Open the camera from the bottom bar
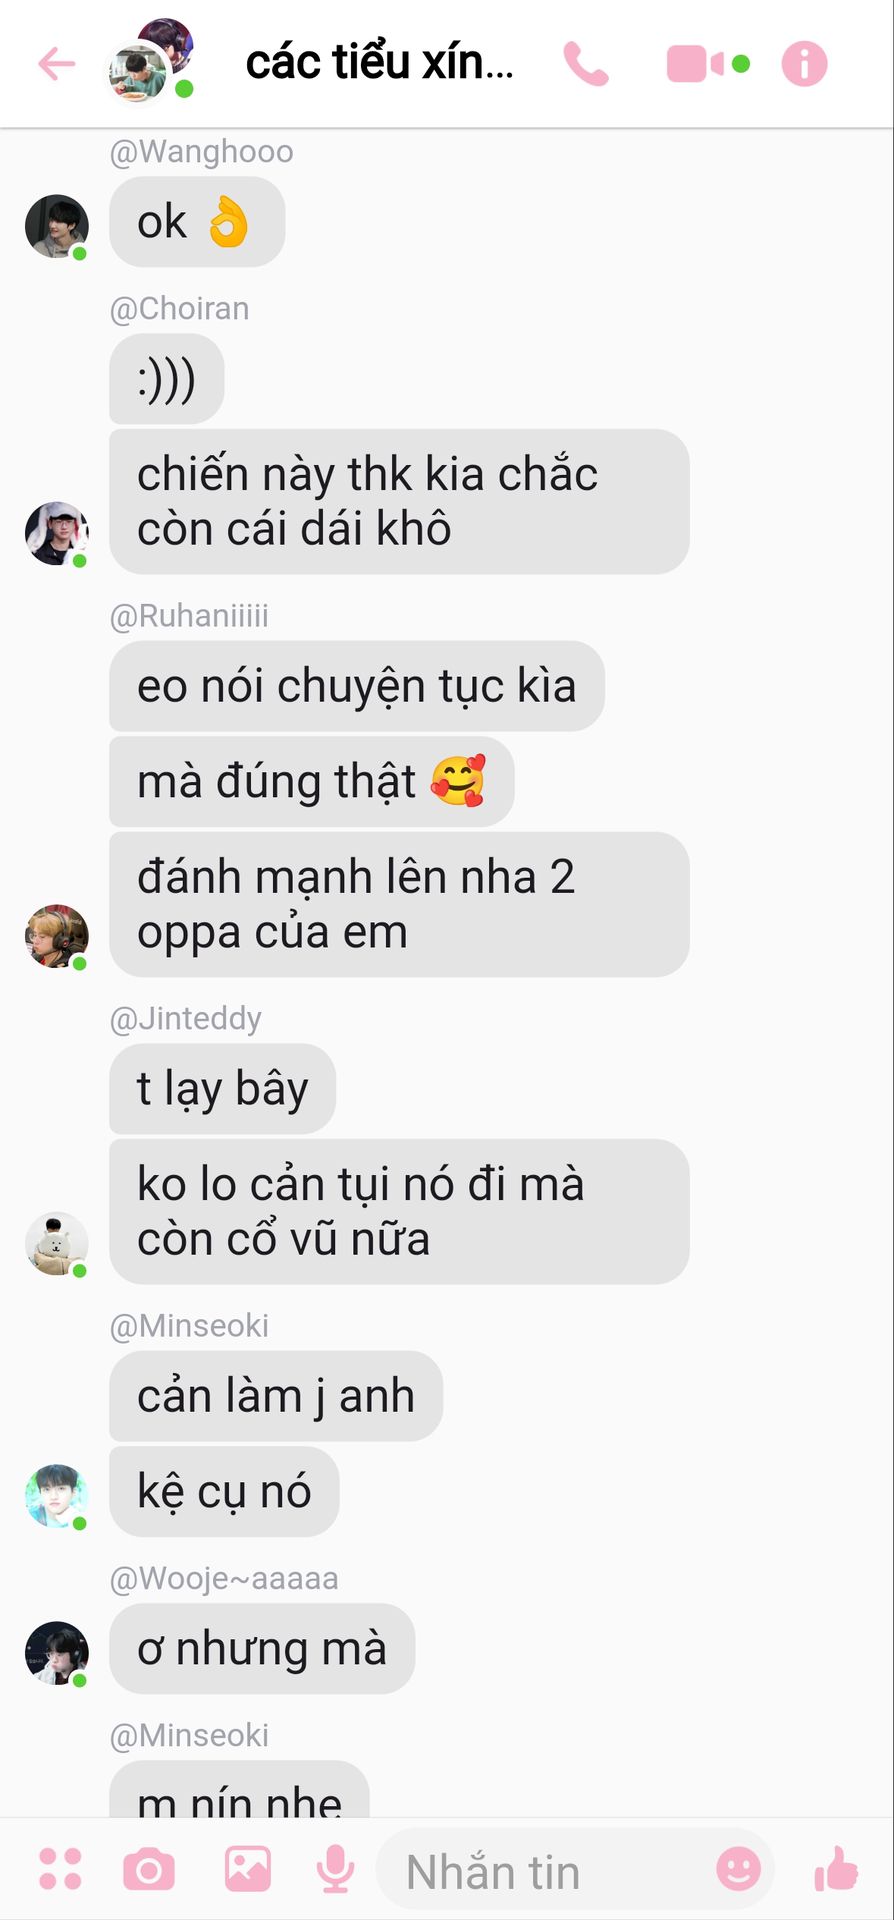This screenshot has width=894, height=1920. pyautogui.click(x=149, y=1869)
